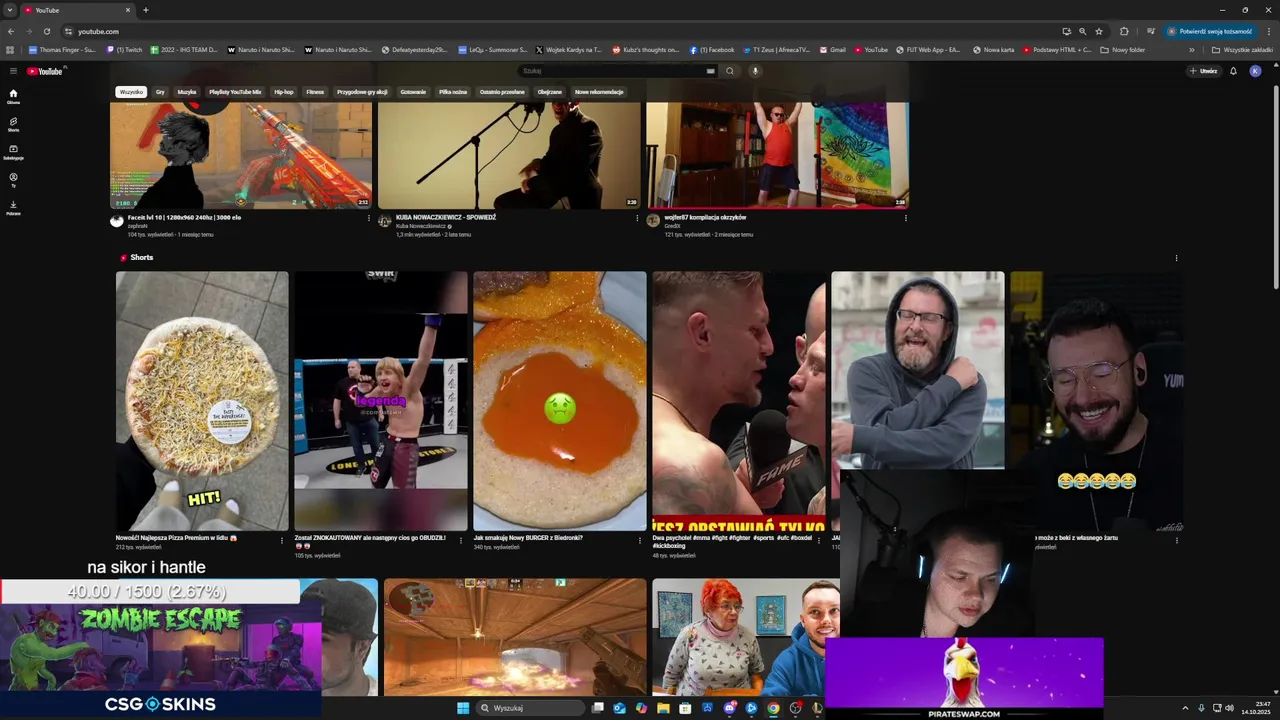Screen dimensions: 1280x720
Task: Click the browser back arrow
Action: 11,31
